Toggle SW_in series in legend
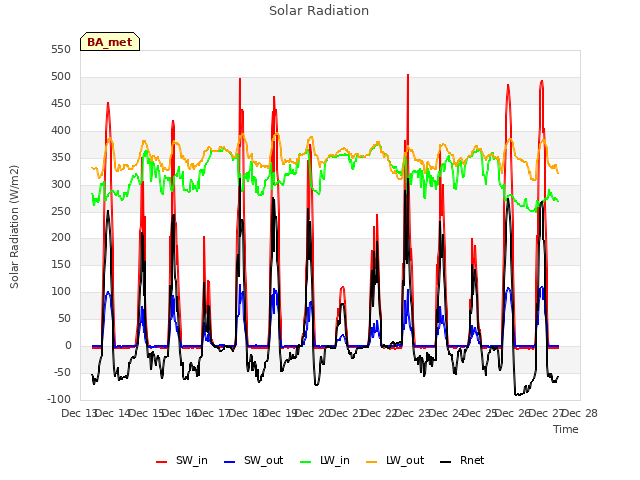 [x=182, y=460]
